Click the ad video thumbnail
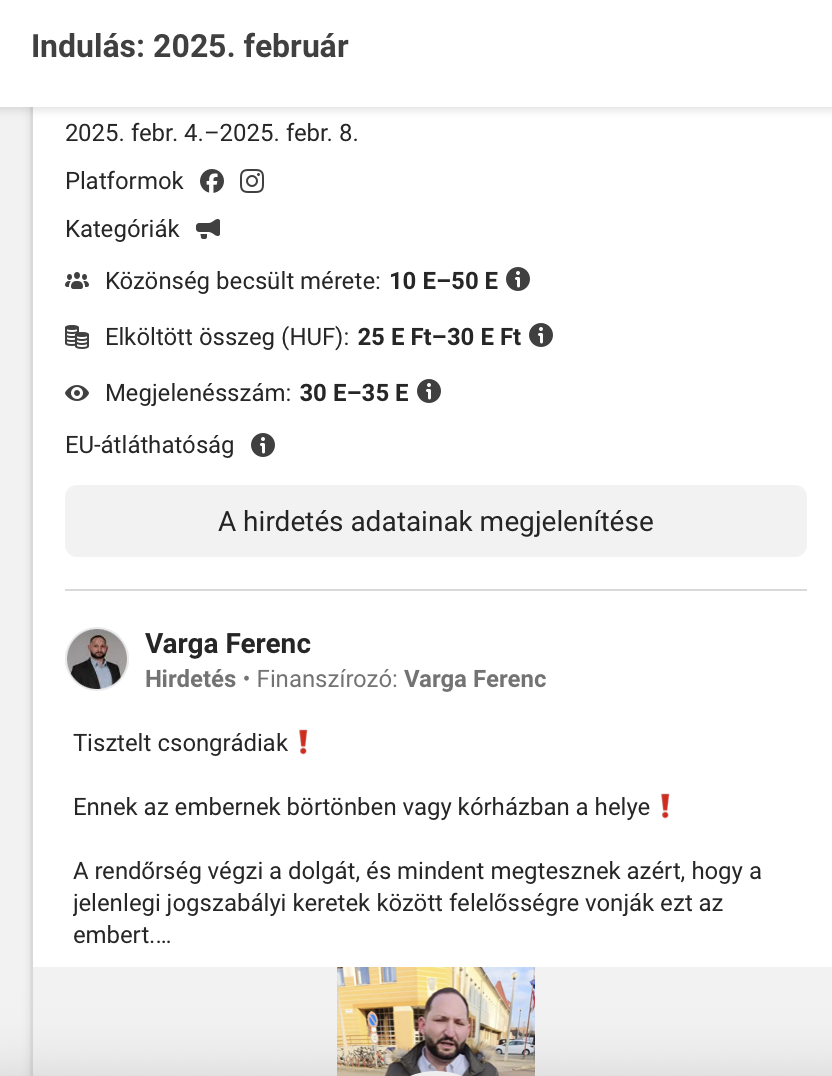The image size is (832, 1076). click(436, 1021)
